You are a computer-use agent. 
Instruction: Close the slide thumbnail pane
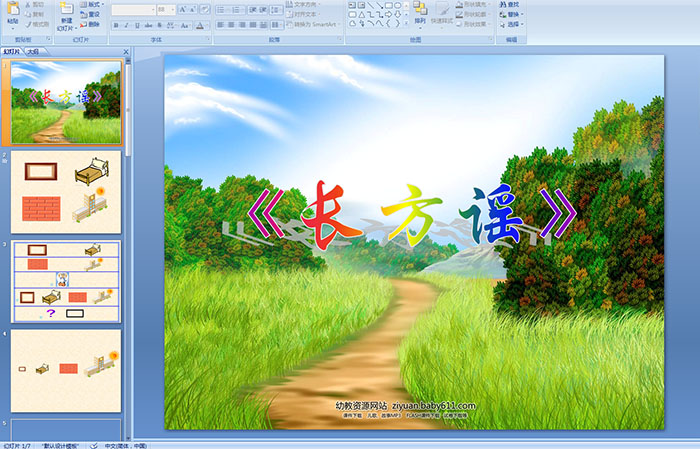pos(126,52)
